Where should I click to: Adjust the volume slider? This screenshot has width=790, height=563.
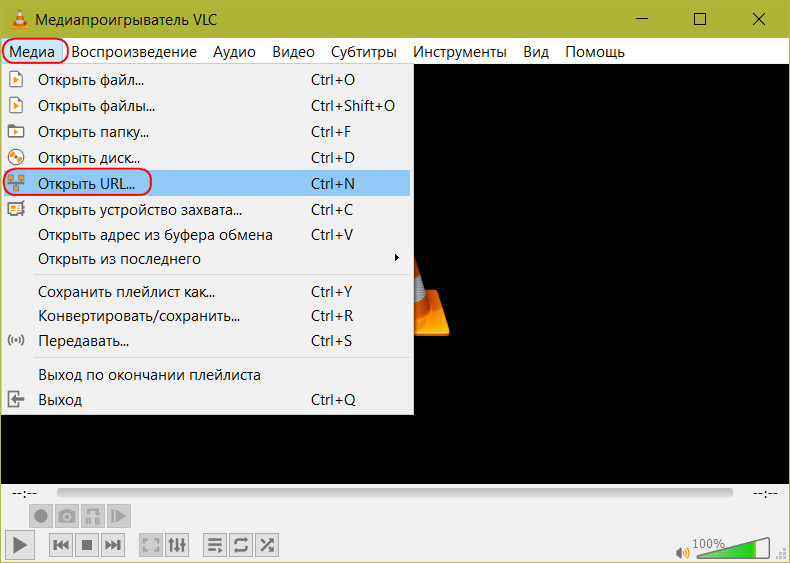tap(733, 548)
